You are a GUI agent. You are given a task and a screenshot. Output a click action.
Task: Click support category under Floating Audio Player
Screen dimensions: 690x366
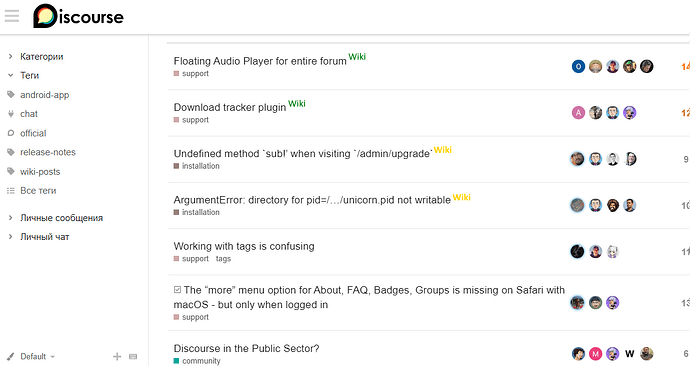pyautogui.click(x=191, y=73)
